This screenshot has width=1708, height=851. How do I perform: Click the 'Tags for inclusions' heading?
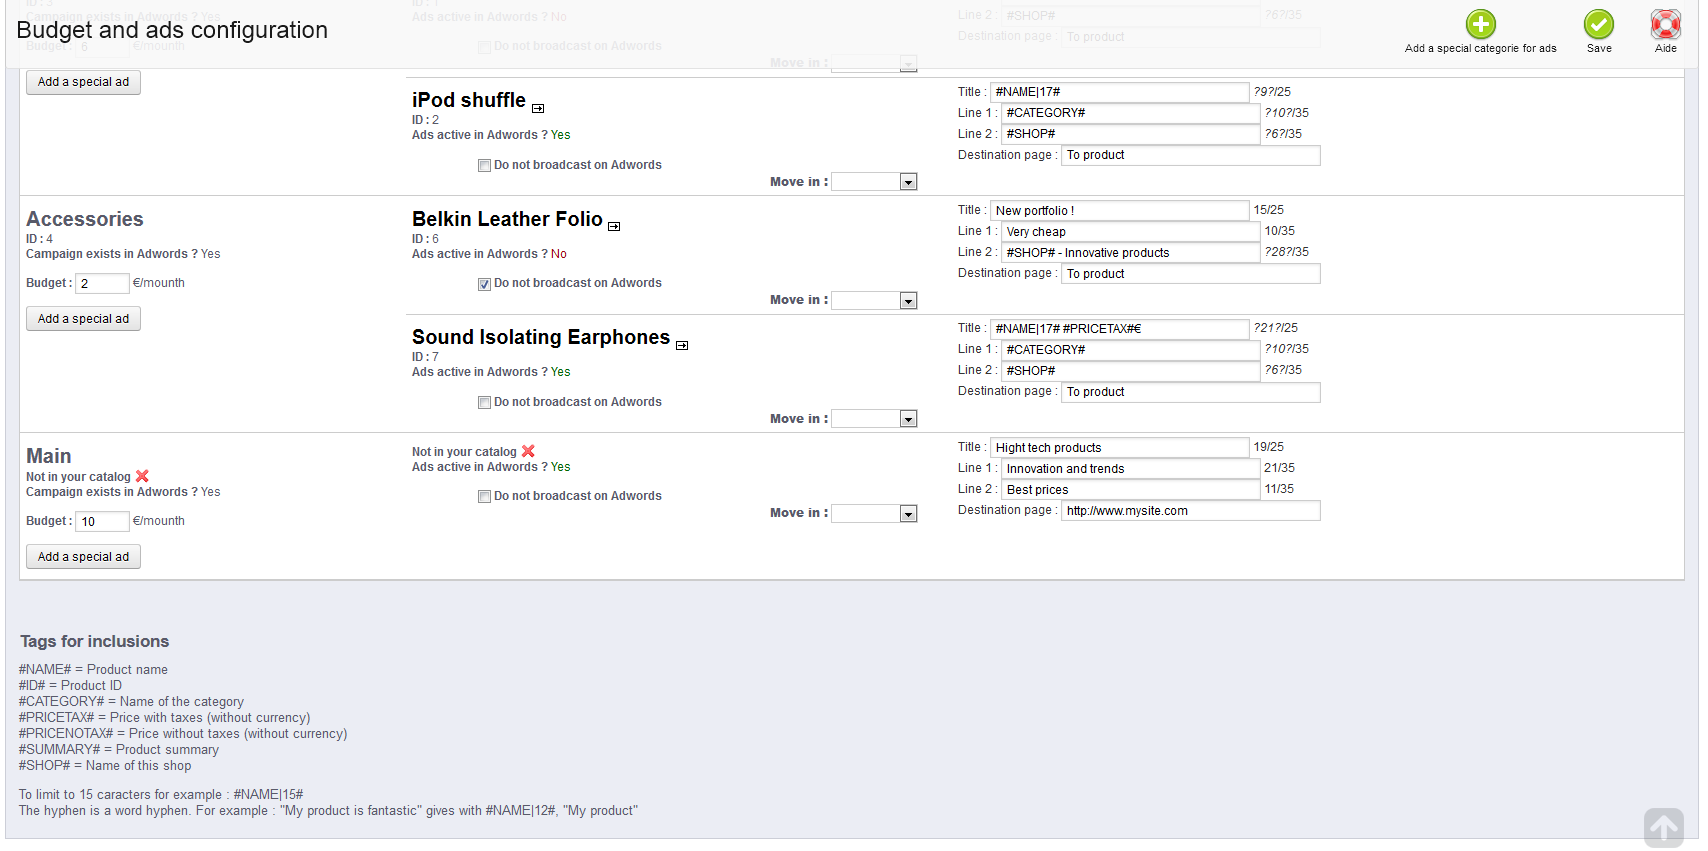[x=95, y=642]
